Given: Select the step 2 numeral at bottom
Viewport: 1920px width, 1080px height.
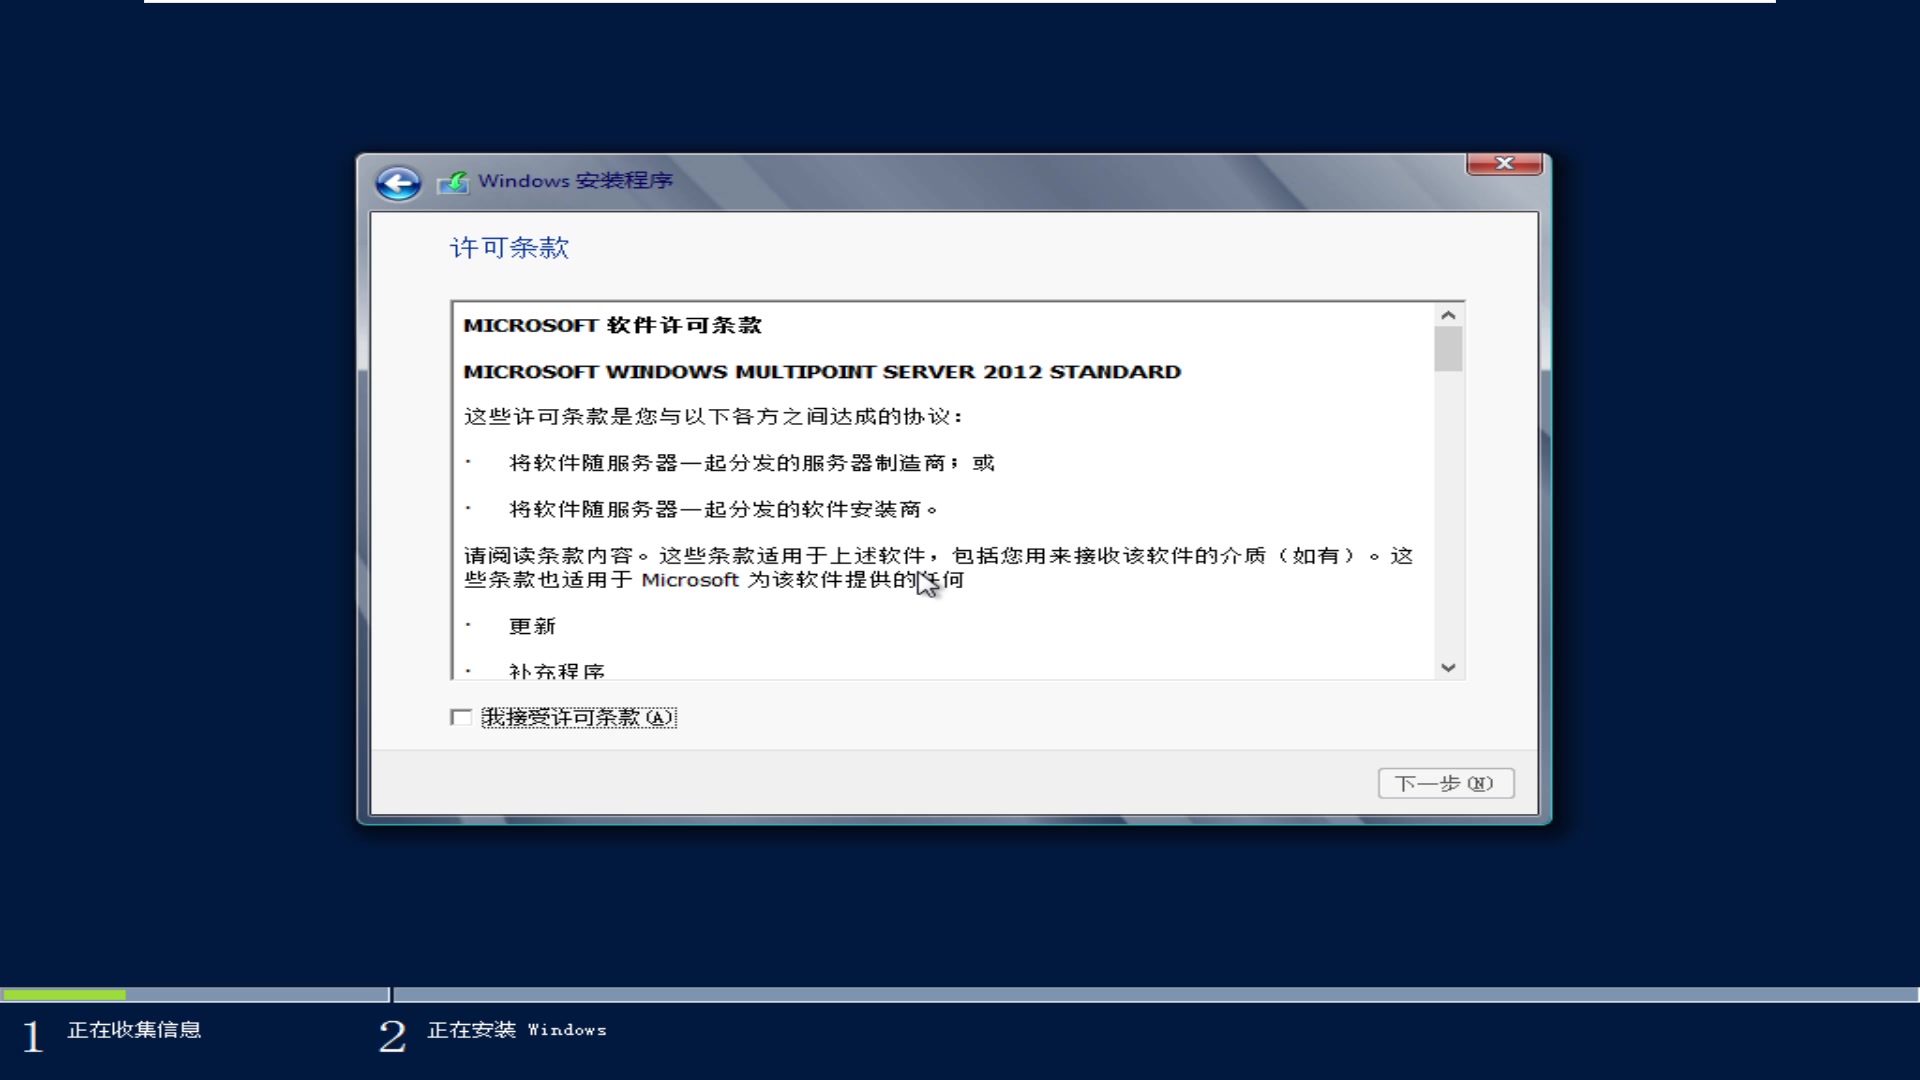Looking at the screenshot, I should pyautogui.click(x=391, y=1035).
